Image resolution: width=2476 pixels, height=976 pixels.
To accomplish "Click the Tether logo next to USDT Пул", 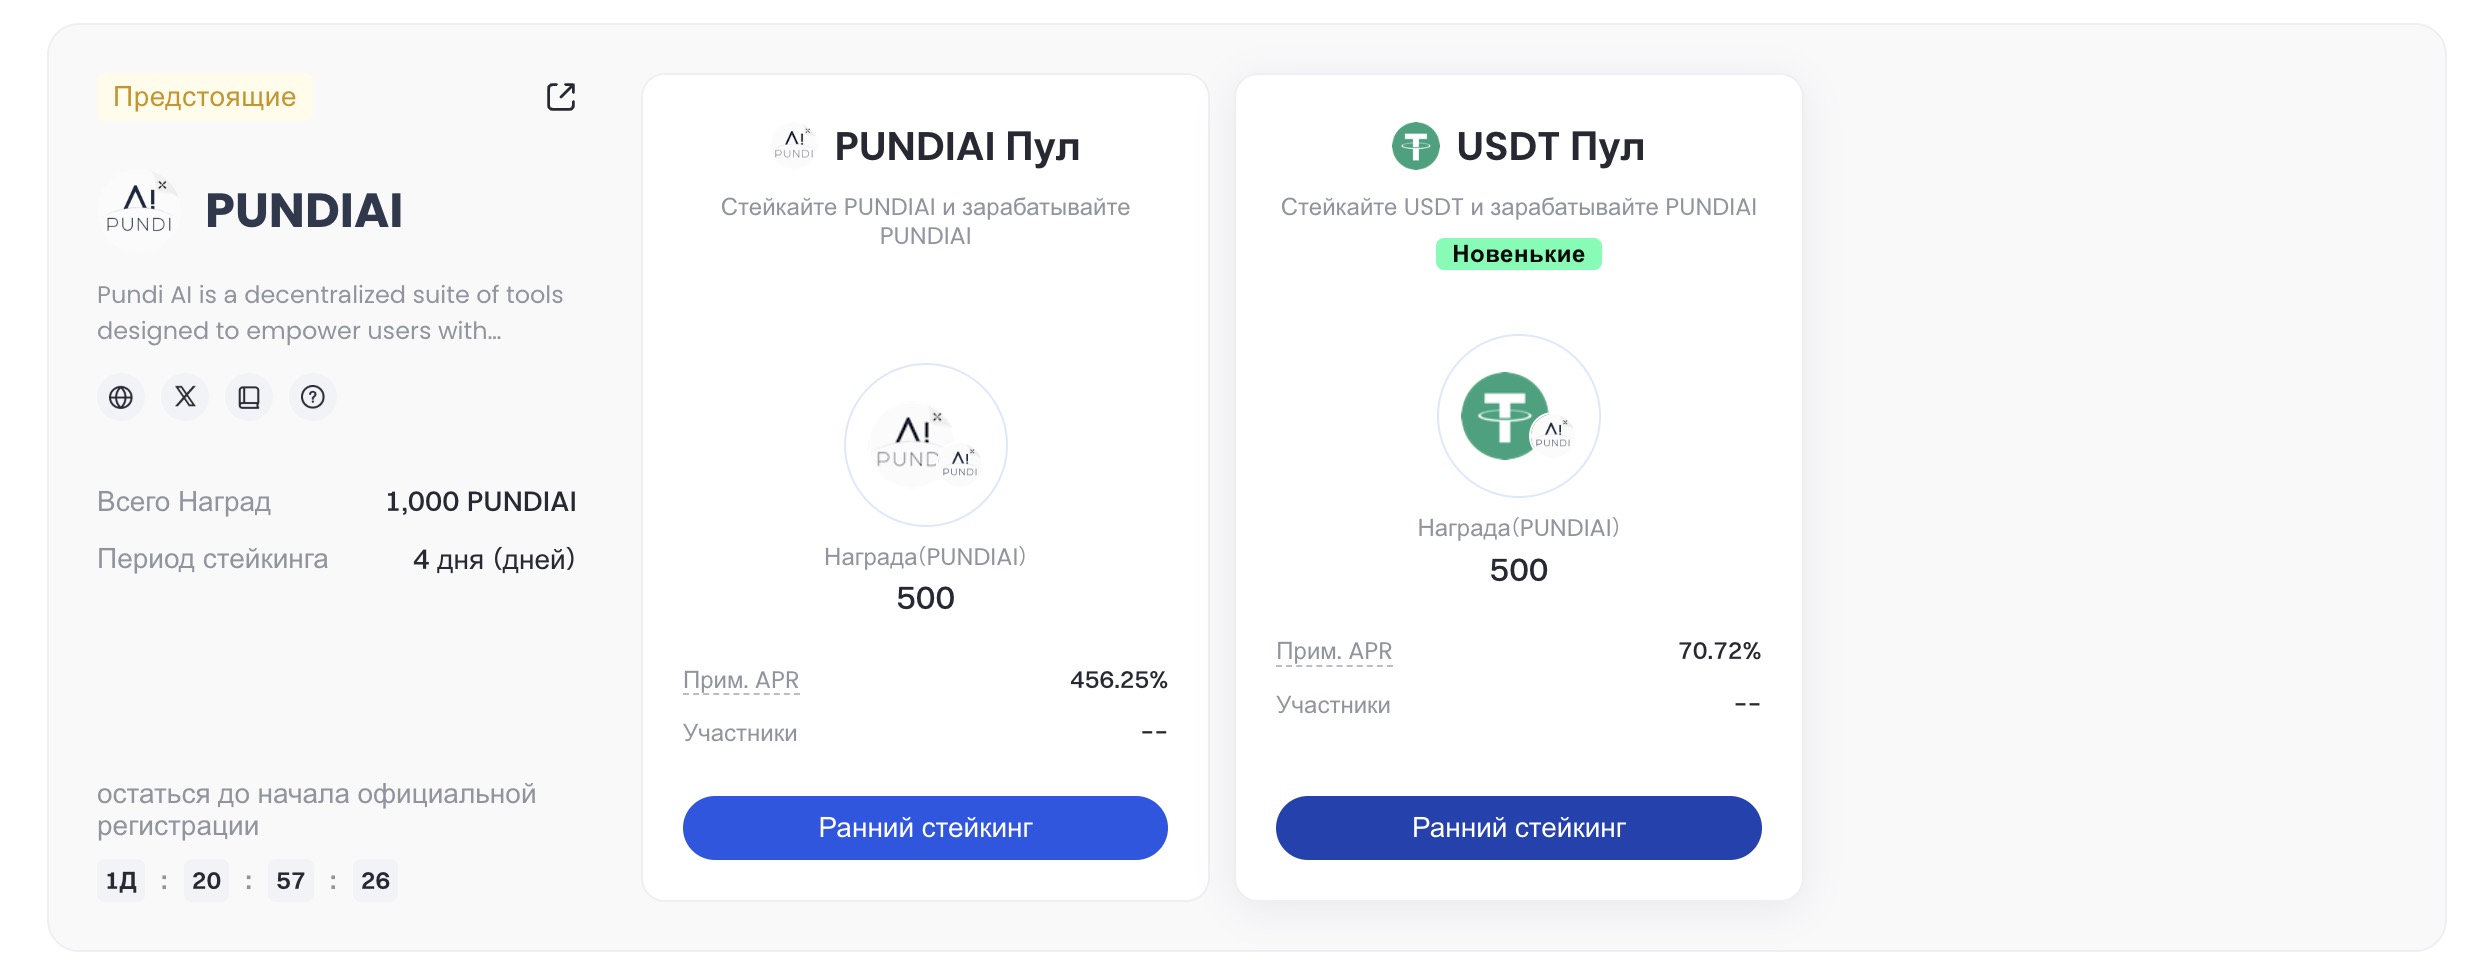I will tap(1416, 146).
